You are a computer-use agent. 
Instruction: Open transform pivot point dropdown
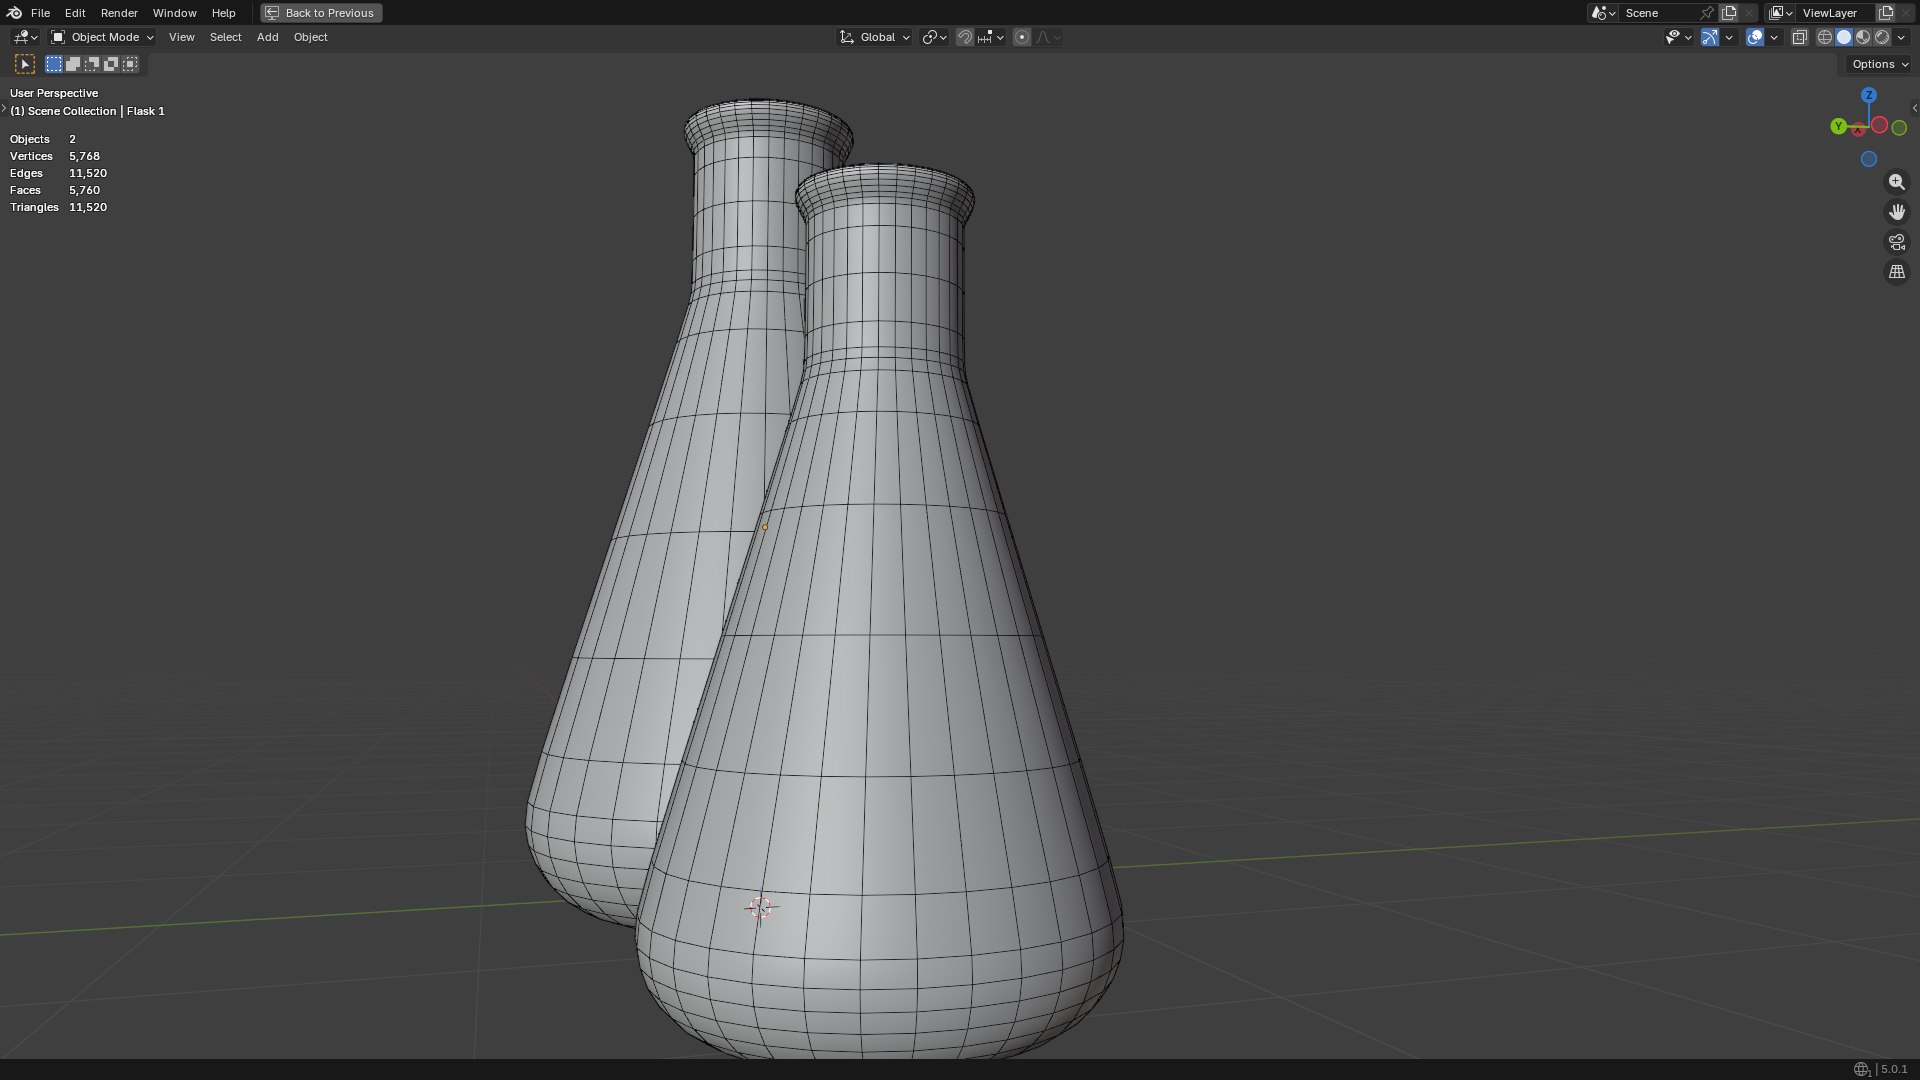click(x=935, y=37)
